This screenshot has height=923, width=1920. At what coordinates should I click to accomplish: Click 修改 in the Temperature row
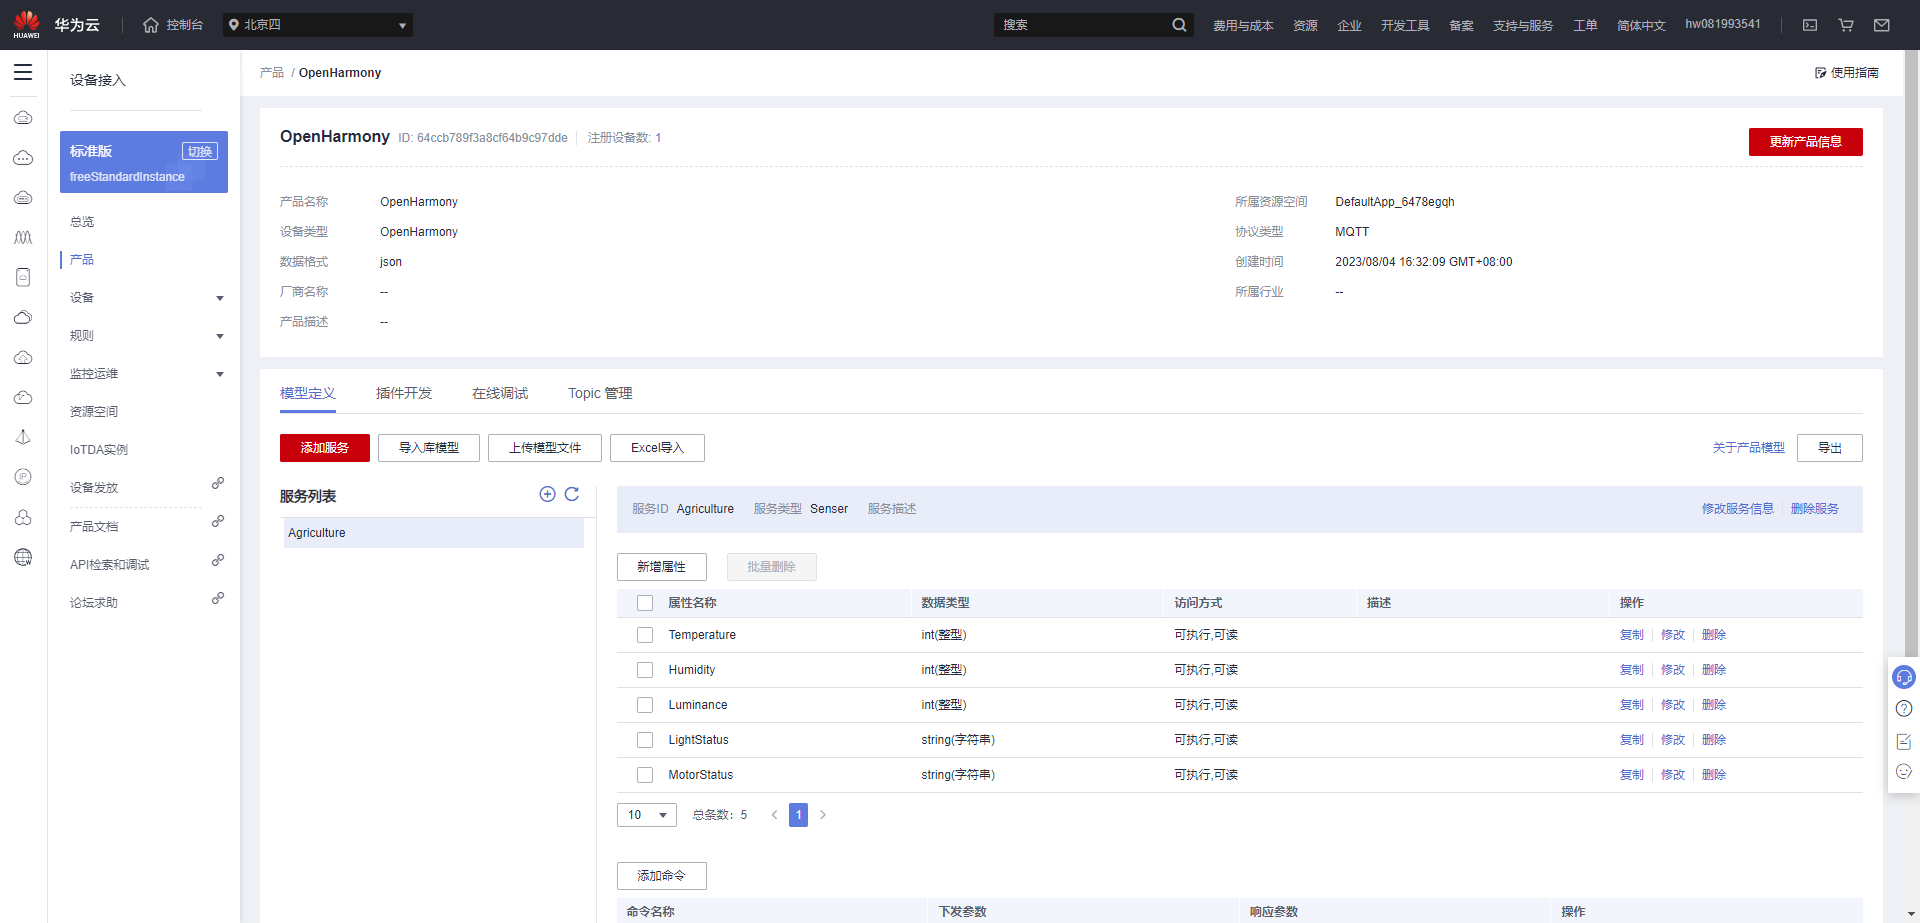coord(1673,635)
